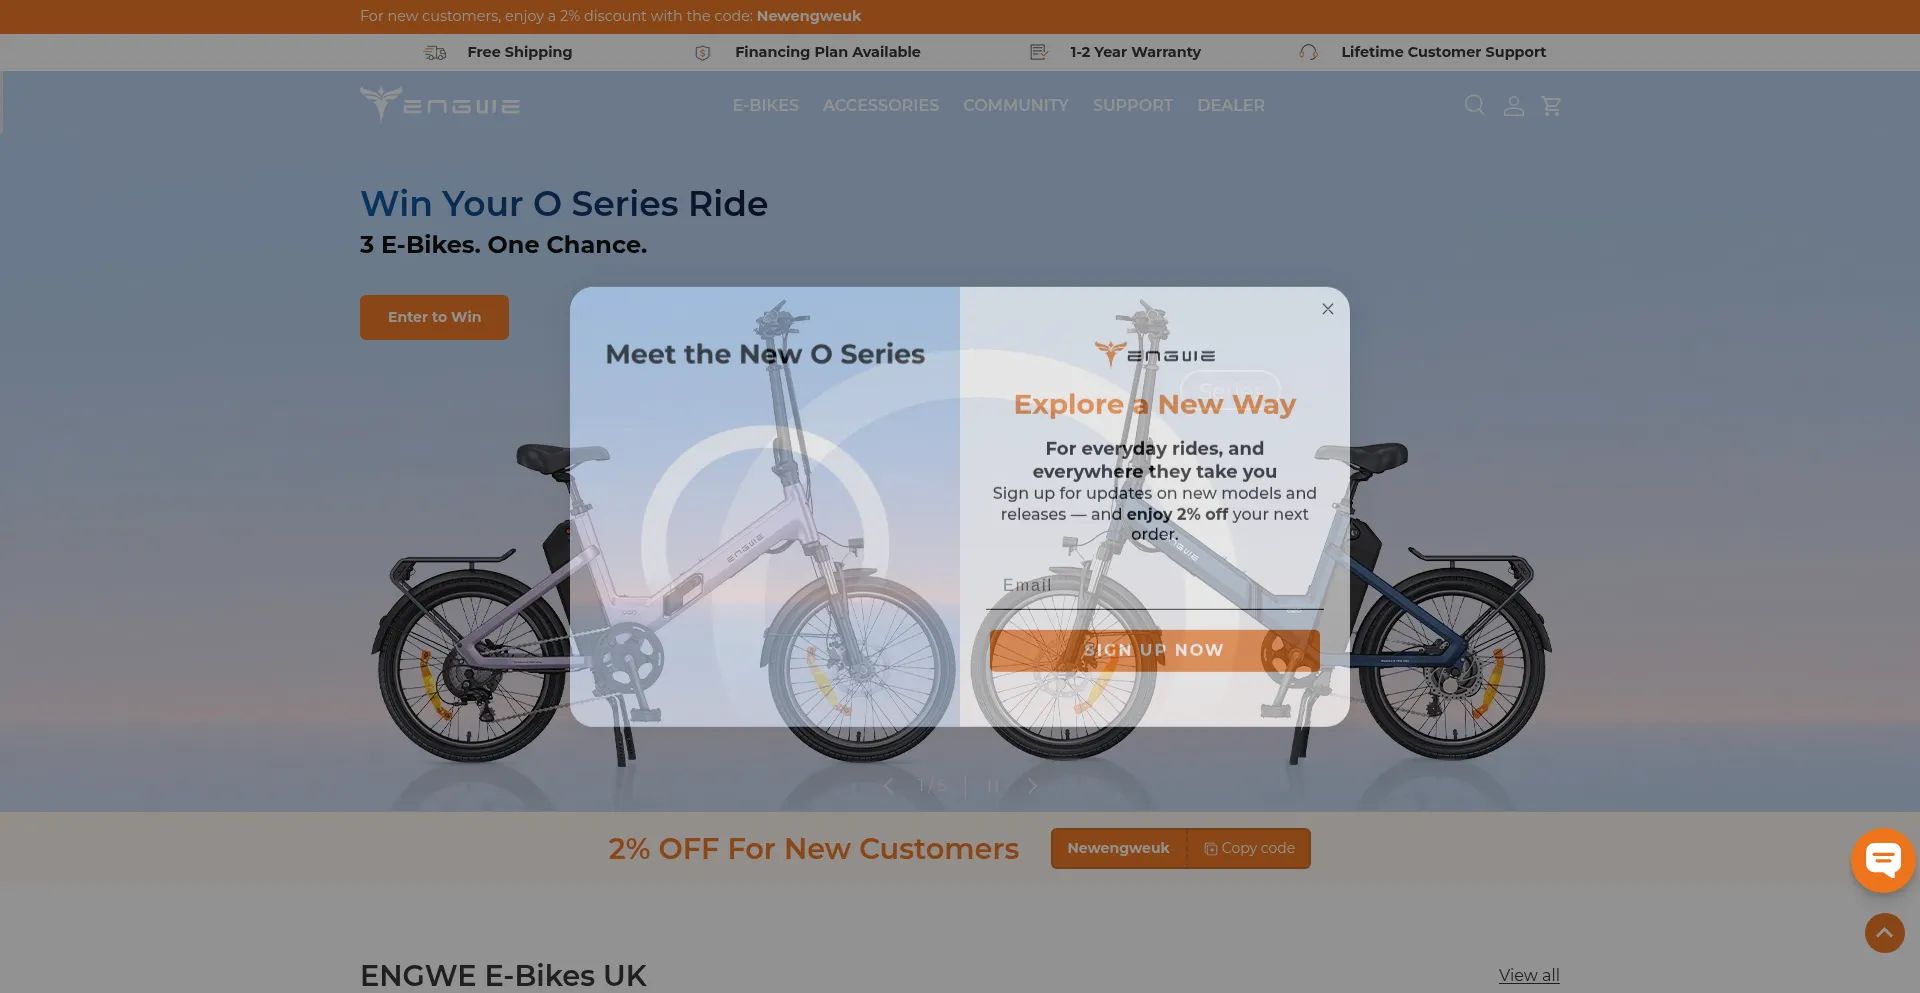Image resolution: width=1920 pixels, height=993 pixels.
Task: Go to previous carousel slide arrow
Action: (888, 786)
